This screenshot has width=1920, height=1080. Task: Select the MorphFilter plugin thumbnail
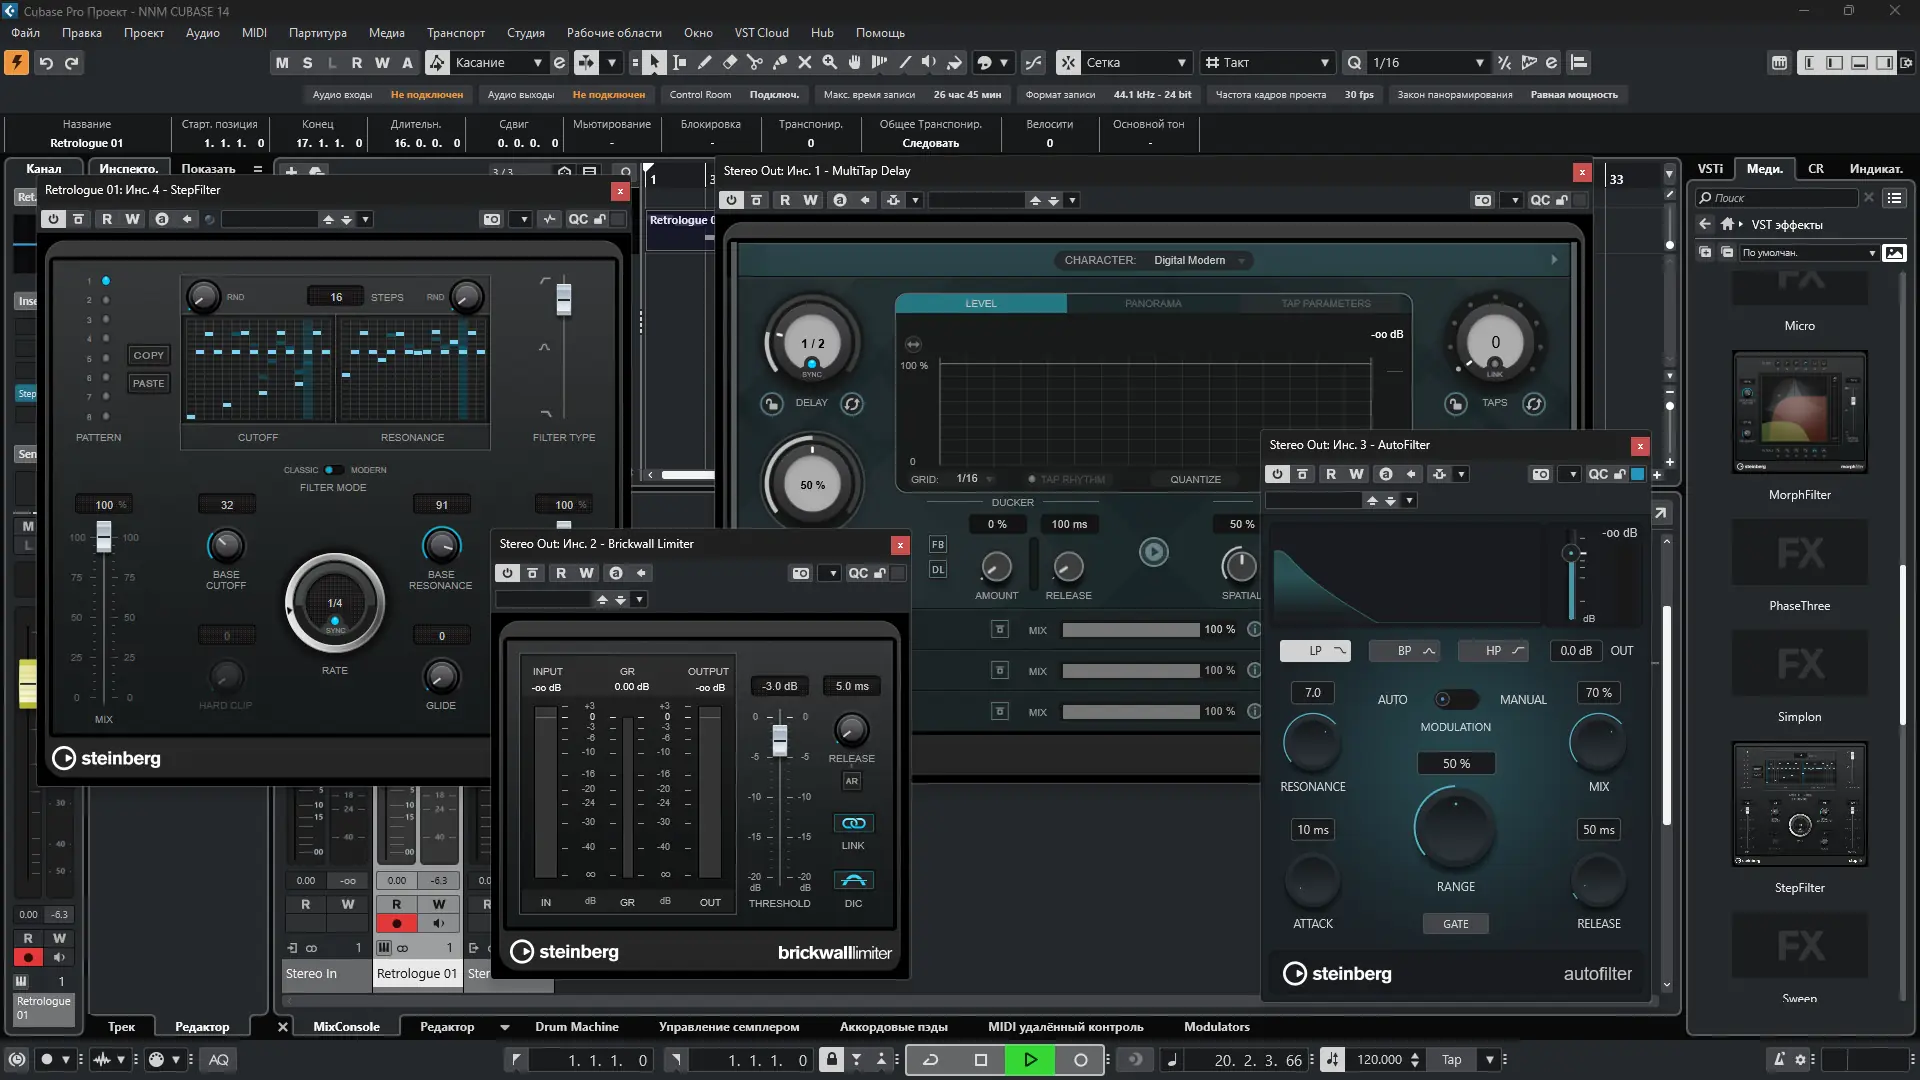(1799, 412)
